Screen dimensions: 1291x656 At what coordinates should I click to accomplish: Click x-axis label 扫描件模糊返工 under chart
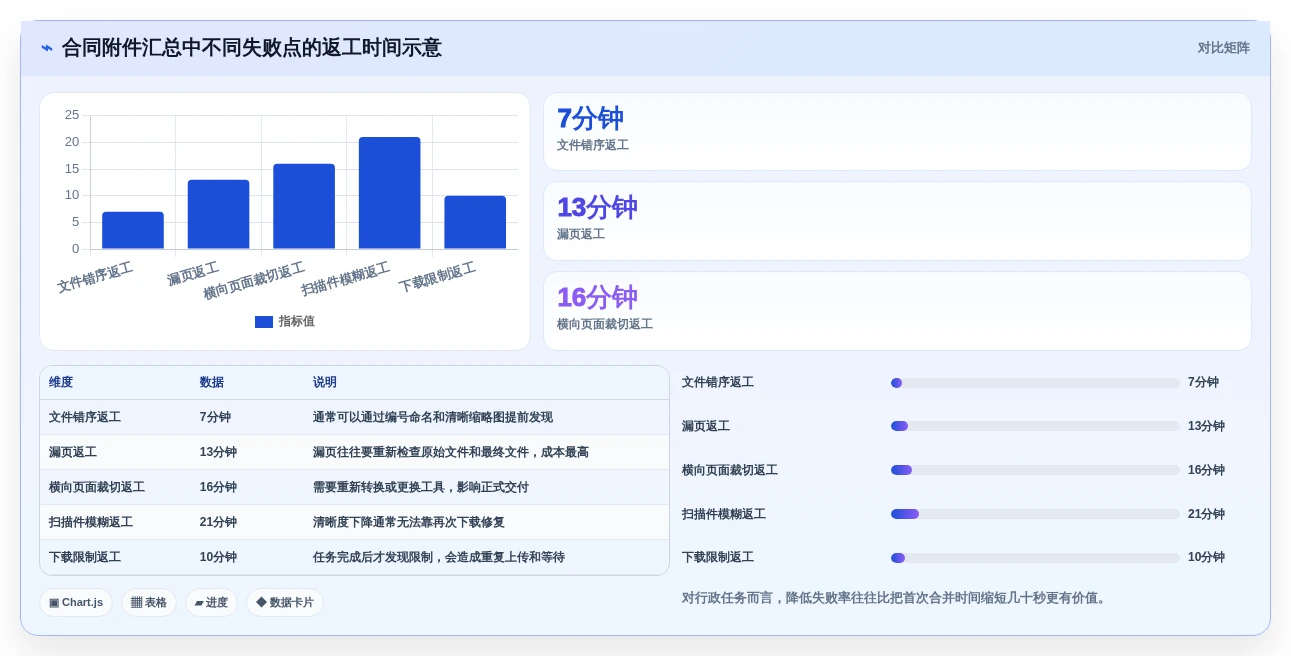[346, 279]
